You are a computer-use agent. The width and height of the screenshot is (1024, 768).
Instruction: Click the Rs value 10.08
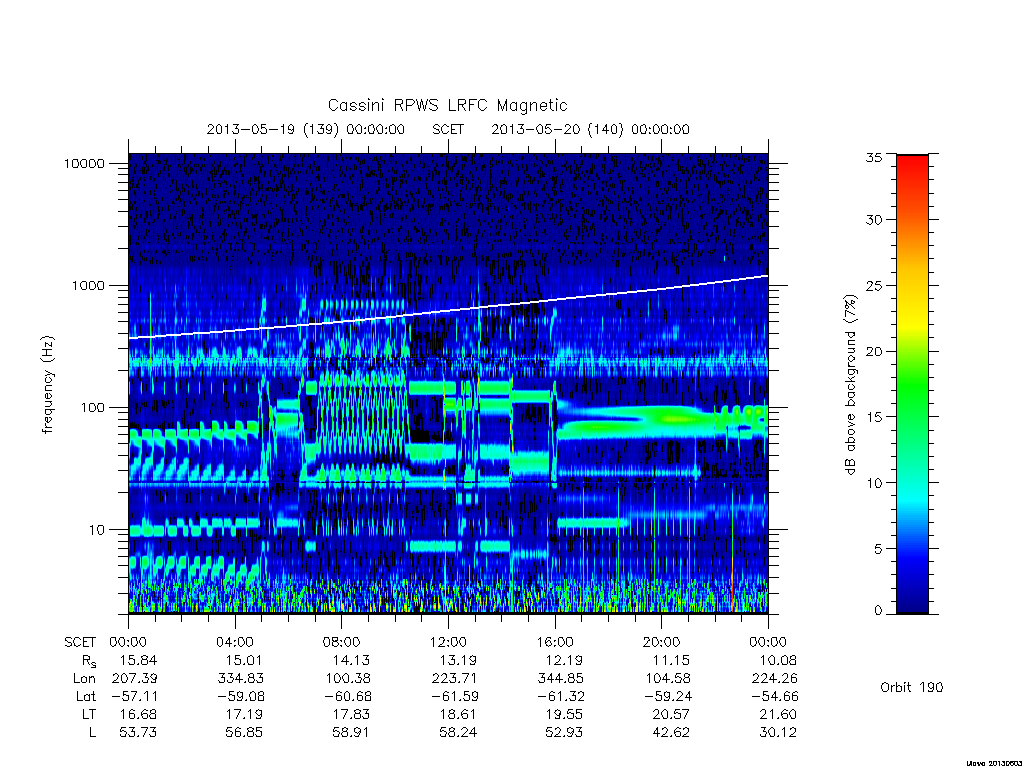(x=778, y=660)
